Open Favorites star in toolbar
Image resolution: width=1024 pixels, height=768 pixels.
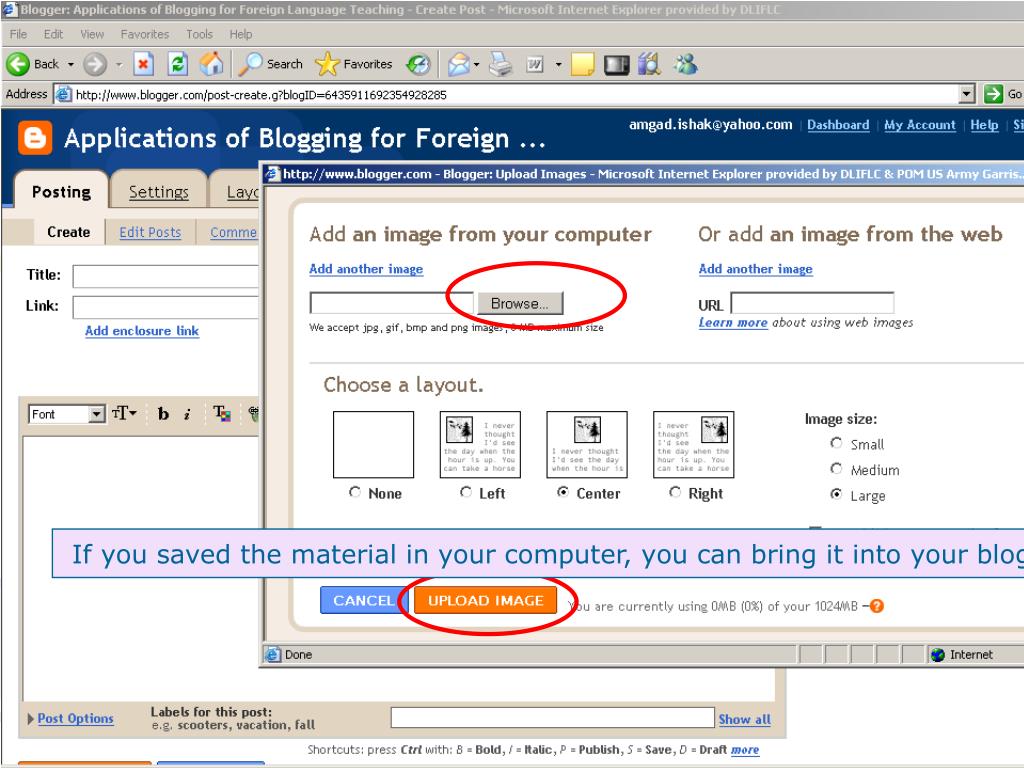click(327, 64)
